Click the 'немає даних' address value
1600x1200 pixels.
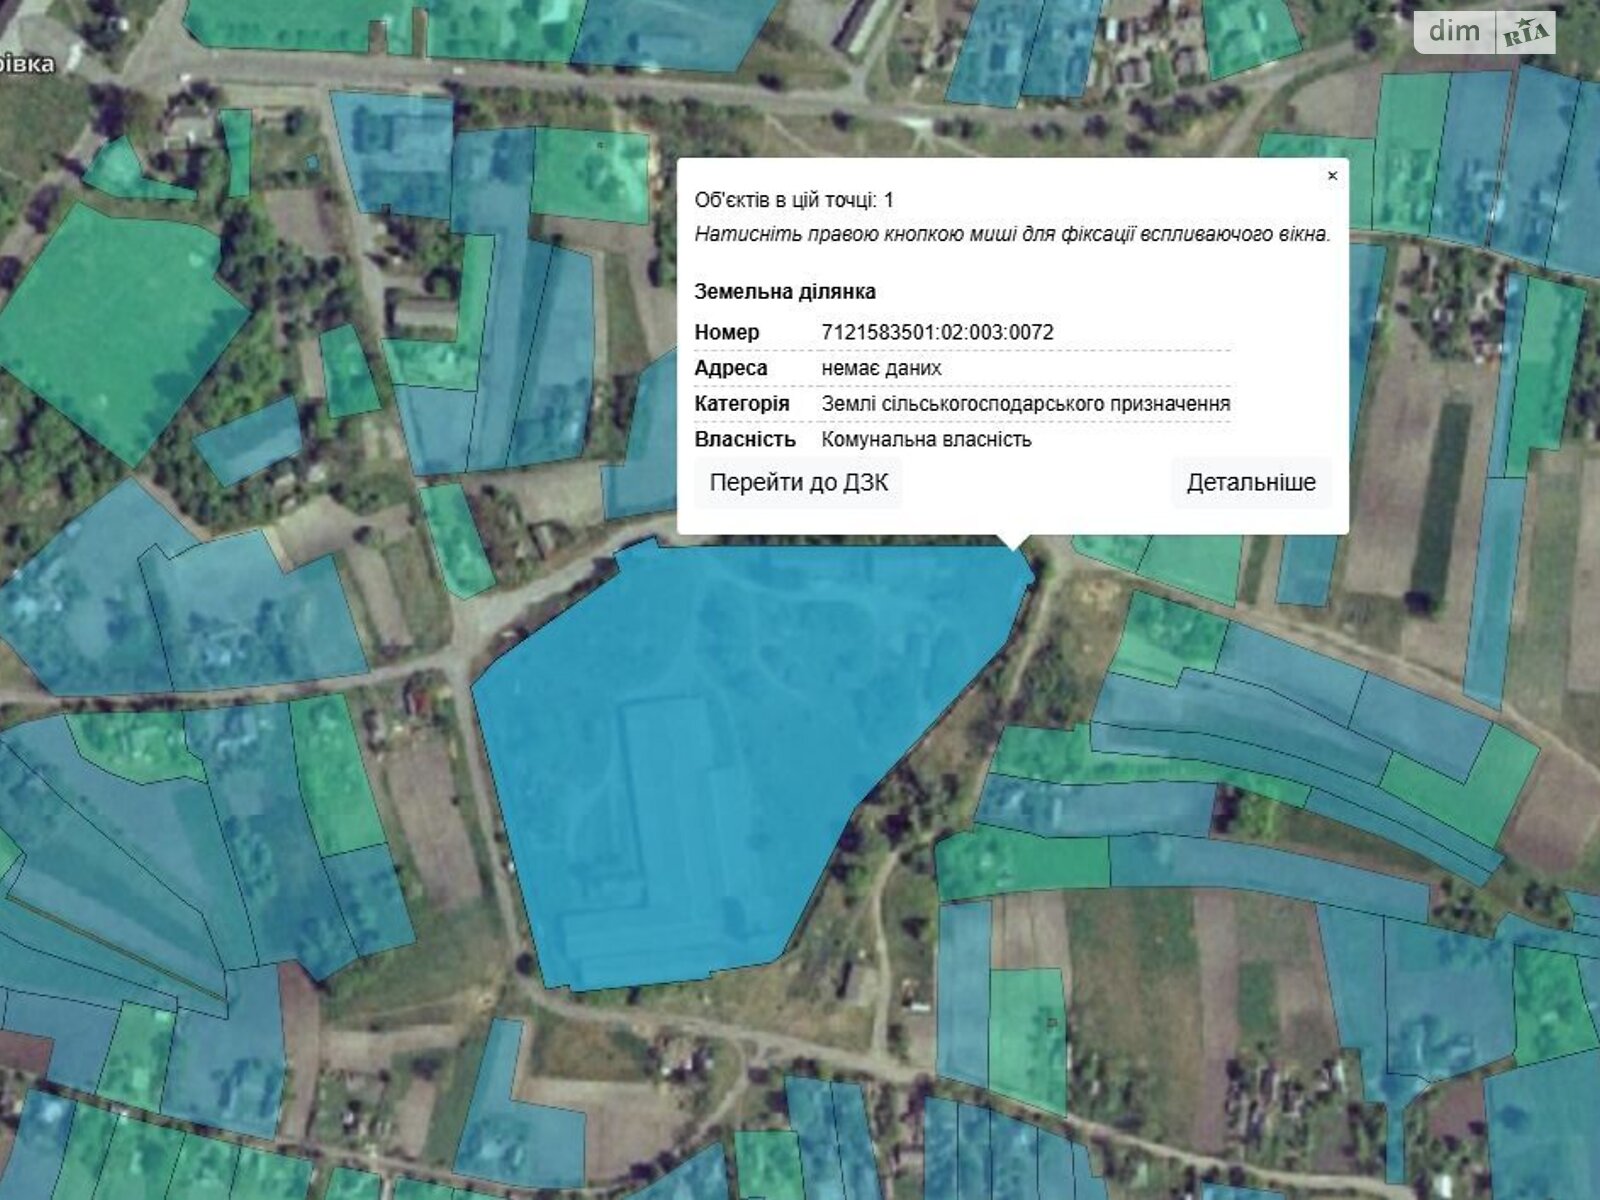tap(881, 368)
